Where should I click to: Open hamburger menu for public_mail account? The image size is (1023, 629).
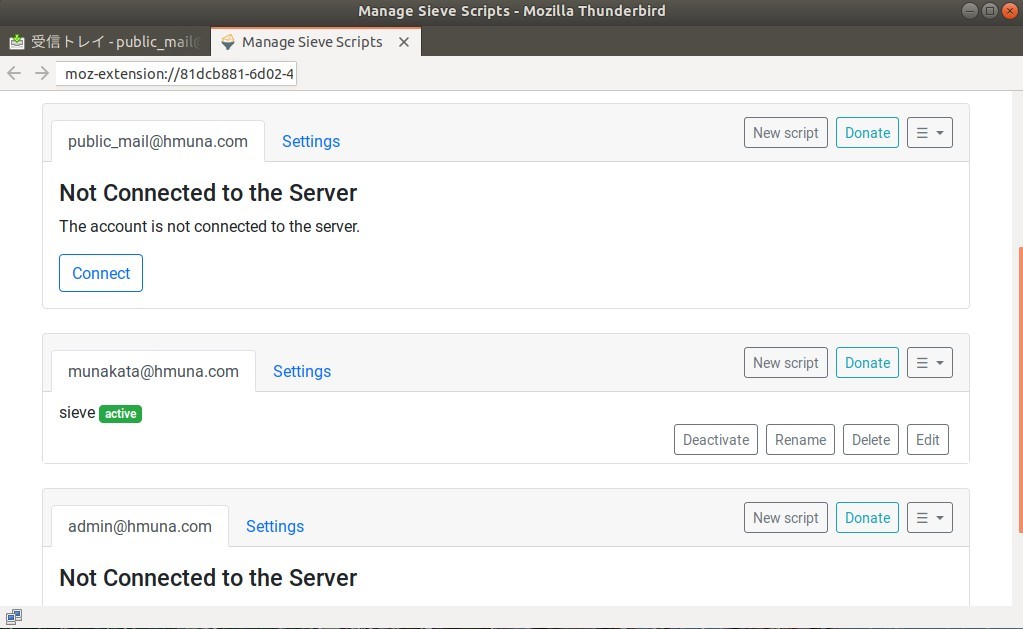pos(929,133)
